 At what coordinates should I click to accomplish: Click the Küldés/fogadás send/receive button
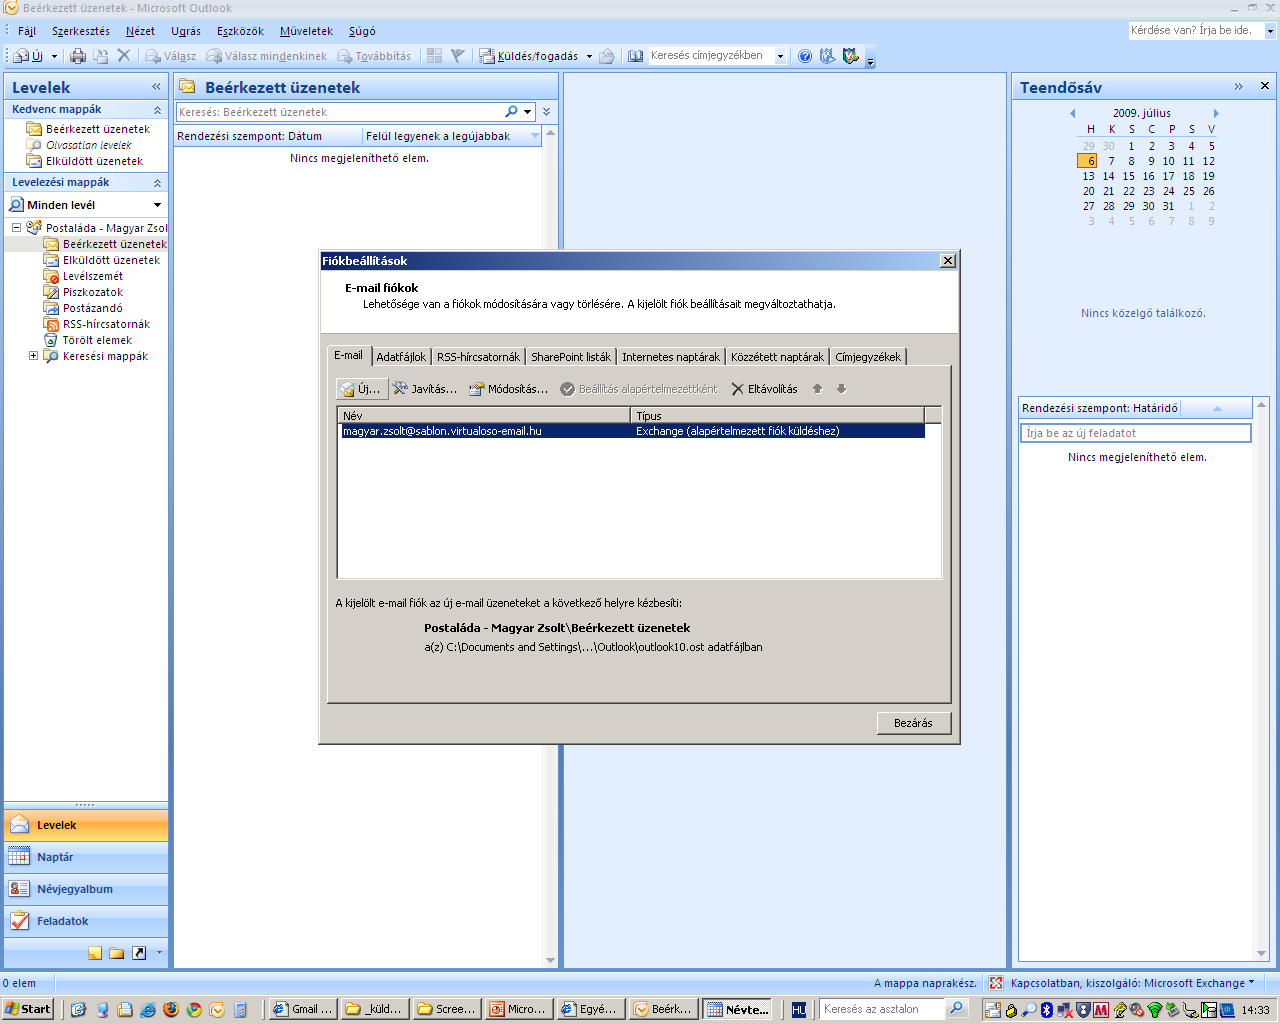click(529, 56)
